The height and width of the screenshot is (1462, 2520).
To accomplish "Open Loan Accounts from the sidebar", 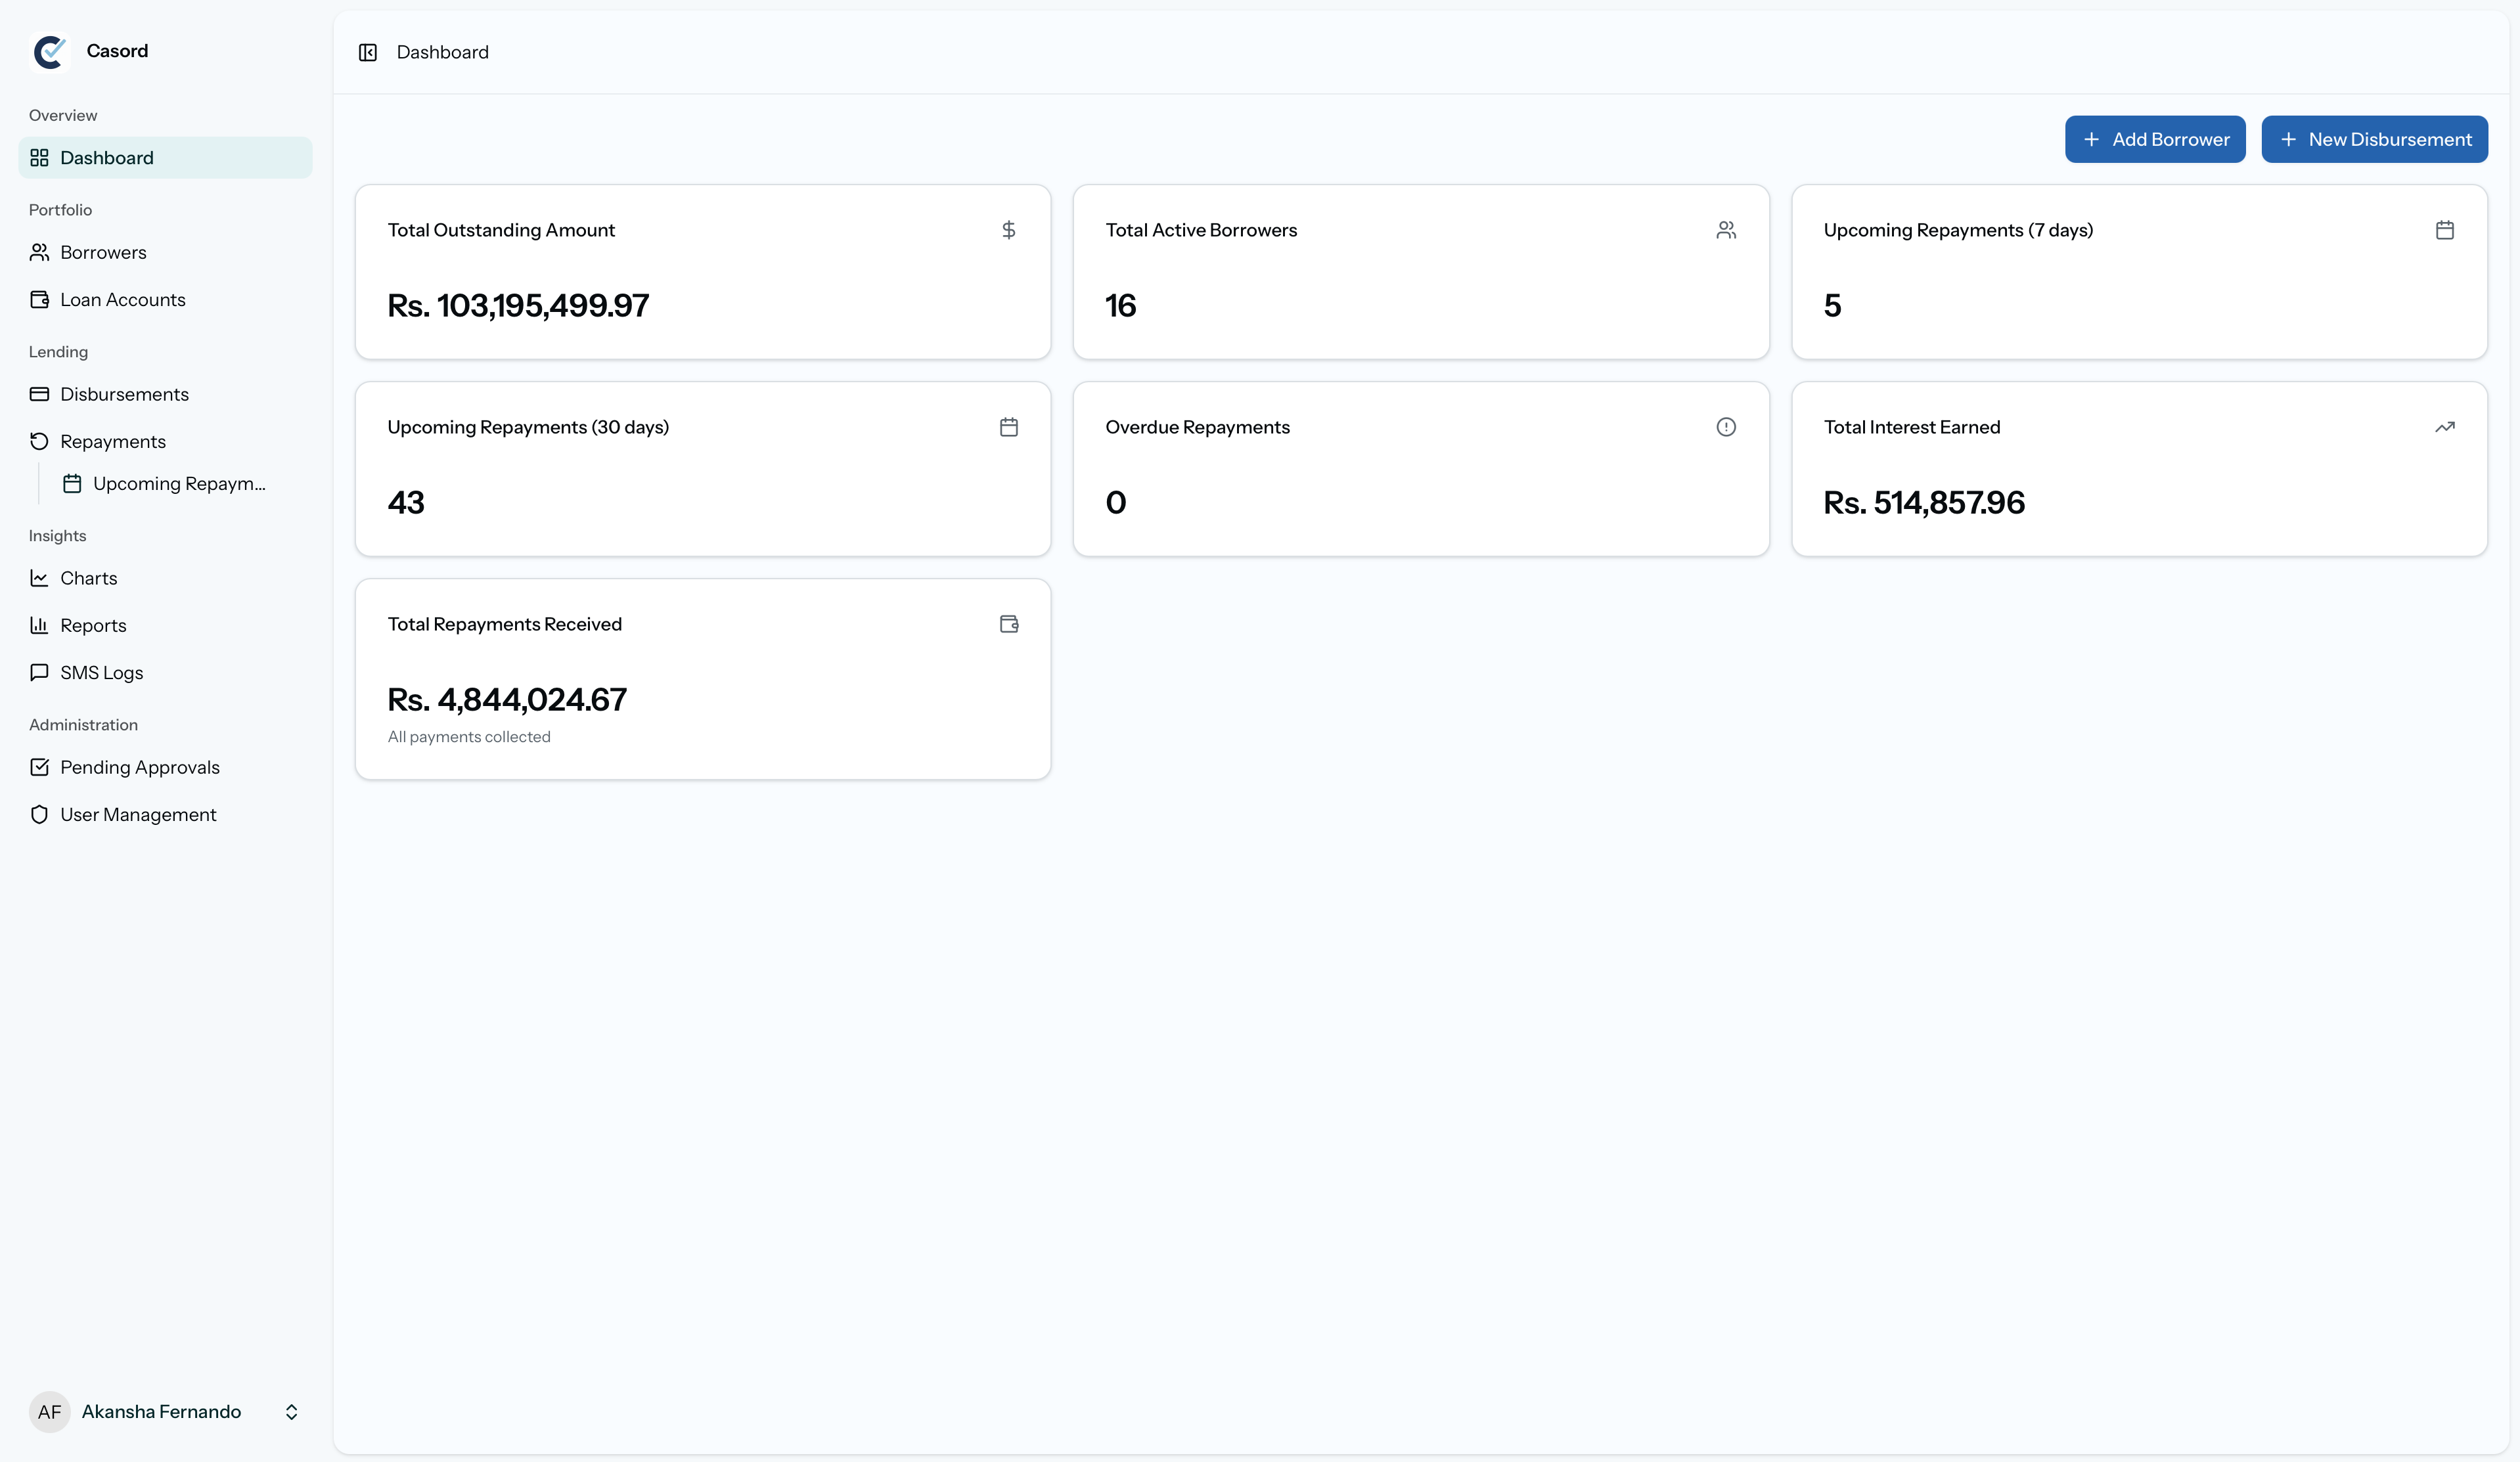I will (122, 300).
